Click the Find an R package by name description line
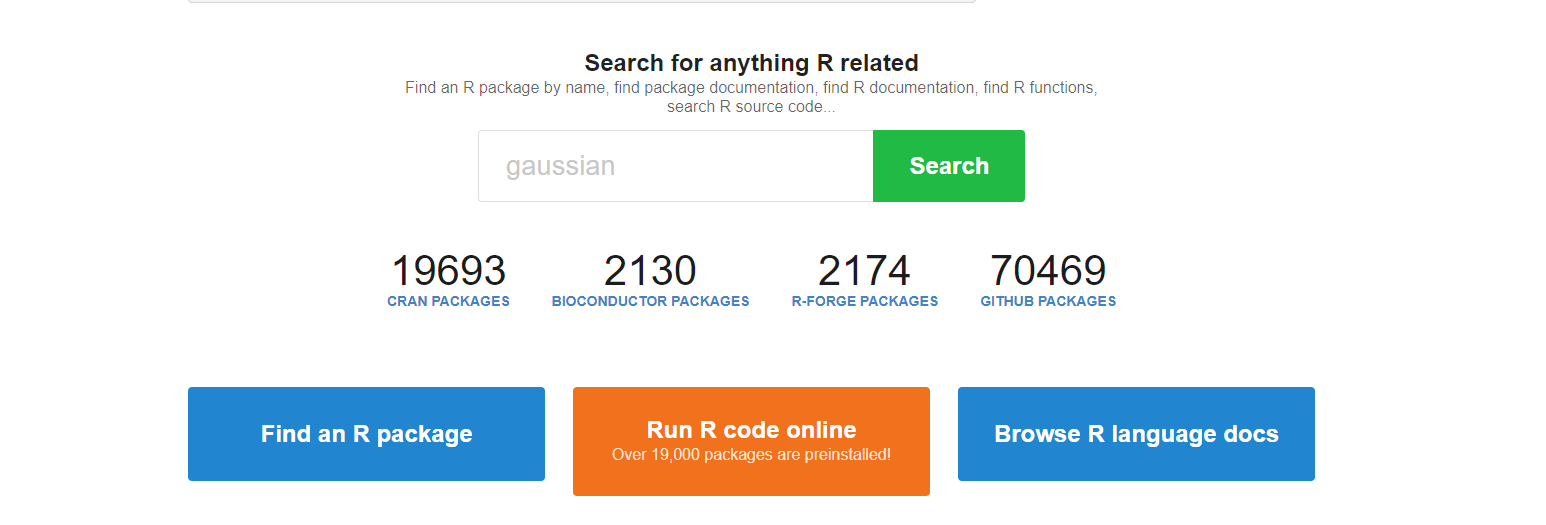Image resolution: width=1546 pixels, height=525 pixels. [x=751, y=88]
